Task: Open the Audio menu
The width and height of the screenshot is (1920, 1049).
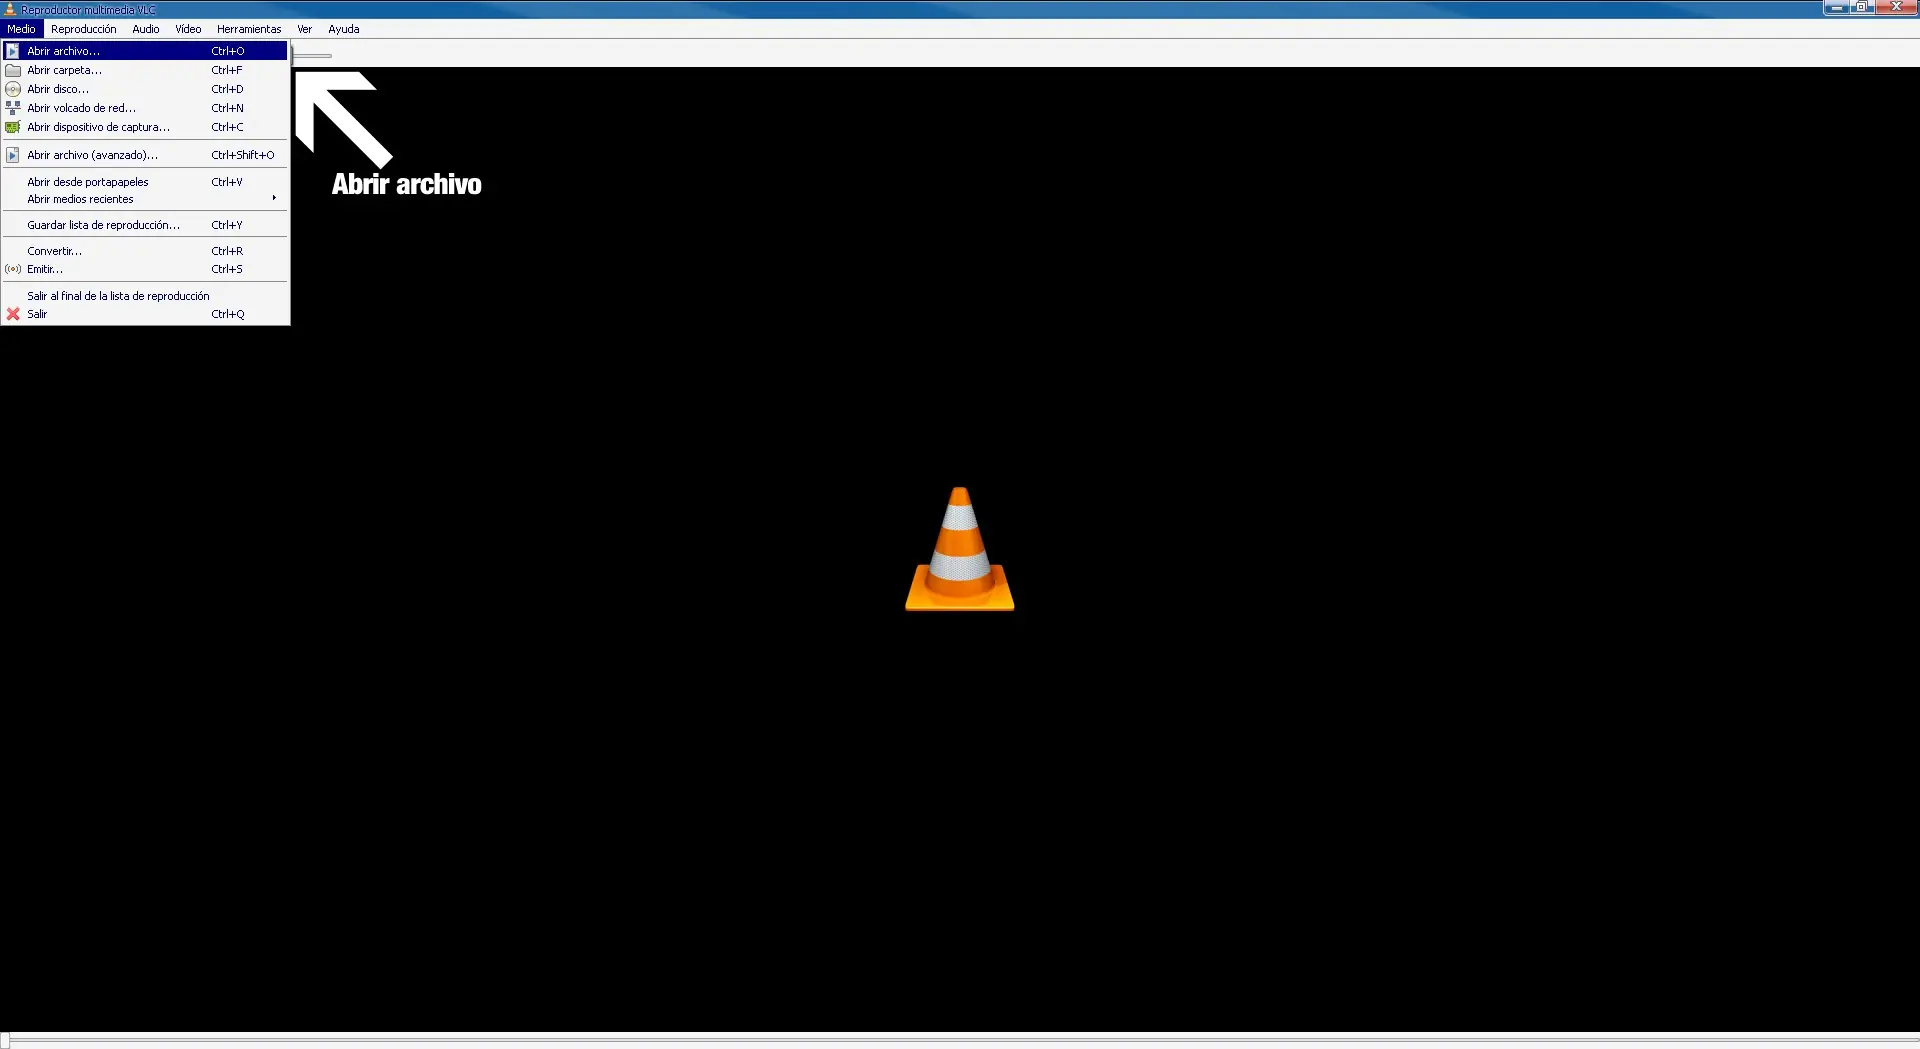Action: click(146, 29)
